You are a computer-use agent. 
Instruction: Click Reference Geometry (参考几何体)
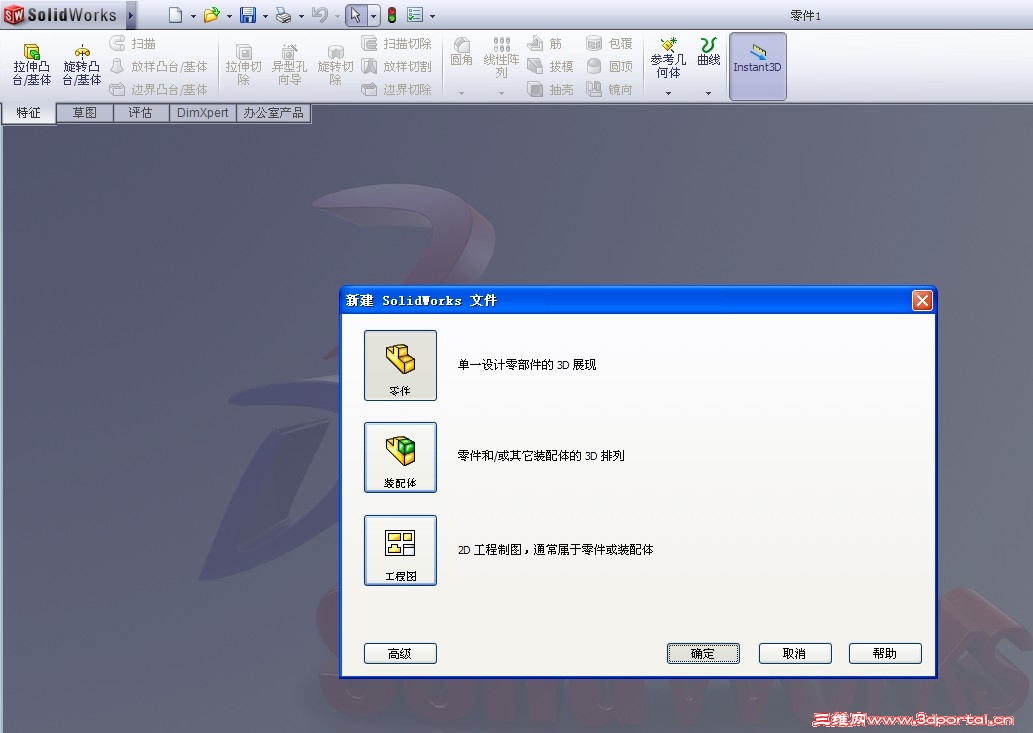pos(668,58)
